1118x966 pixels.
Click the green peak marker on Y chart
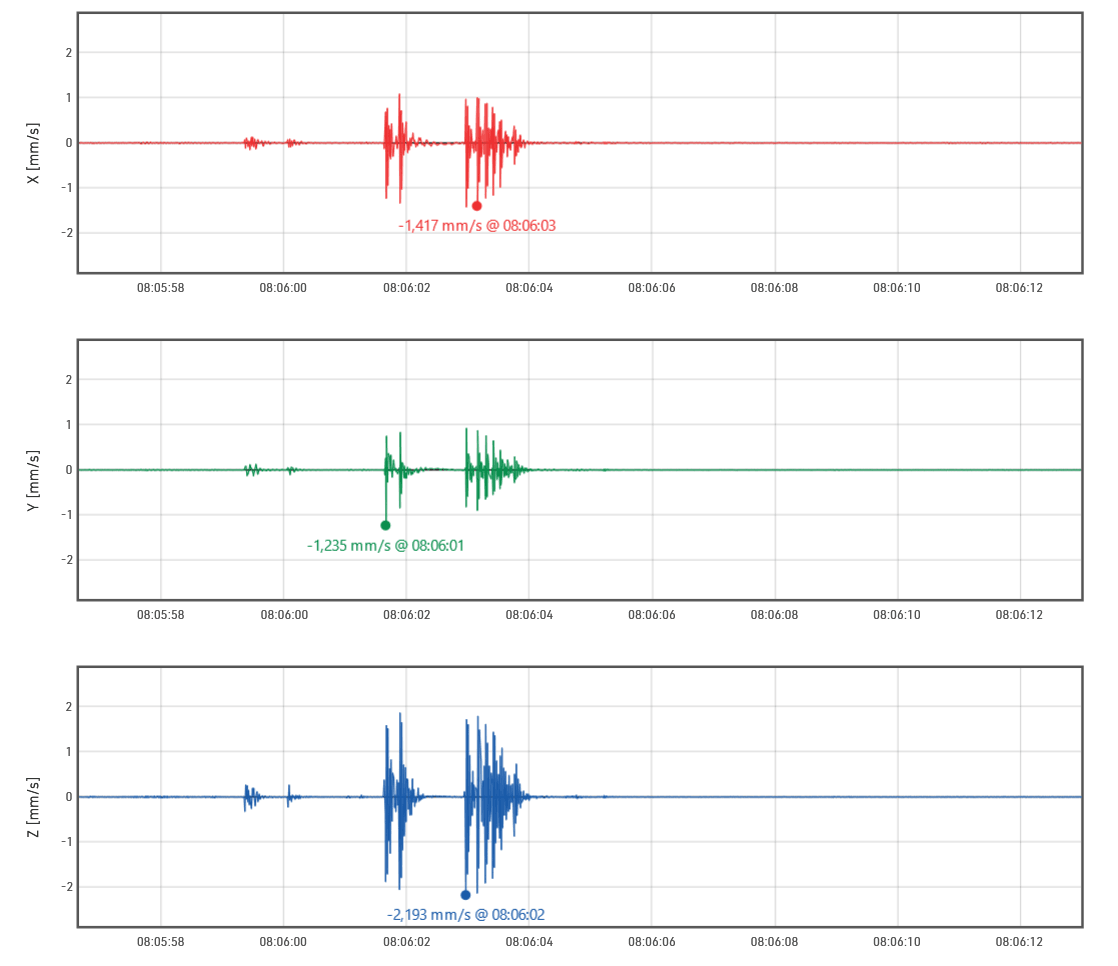coord(385,525)
